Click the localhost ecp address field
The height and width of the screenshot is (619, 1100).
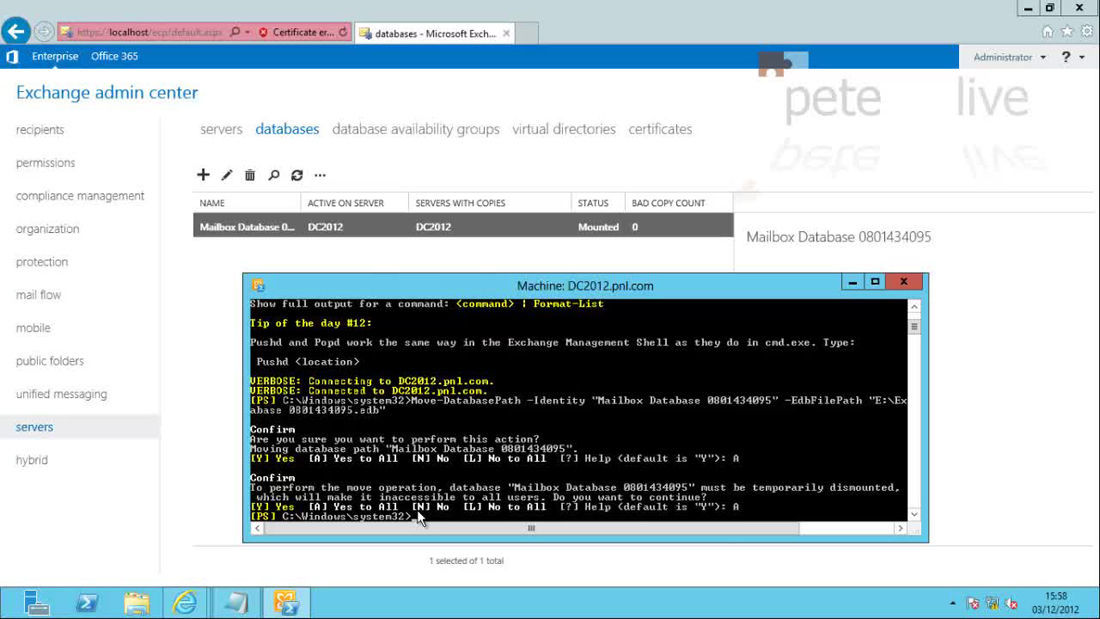(x=149, y=32)
